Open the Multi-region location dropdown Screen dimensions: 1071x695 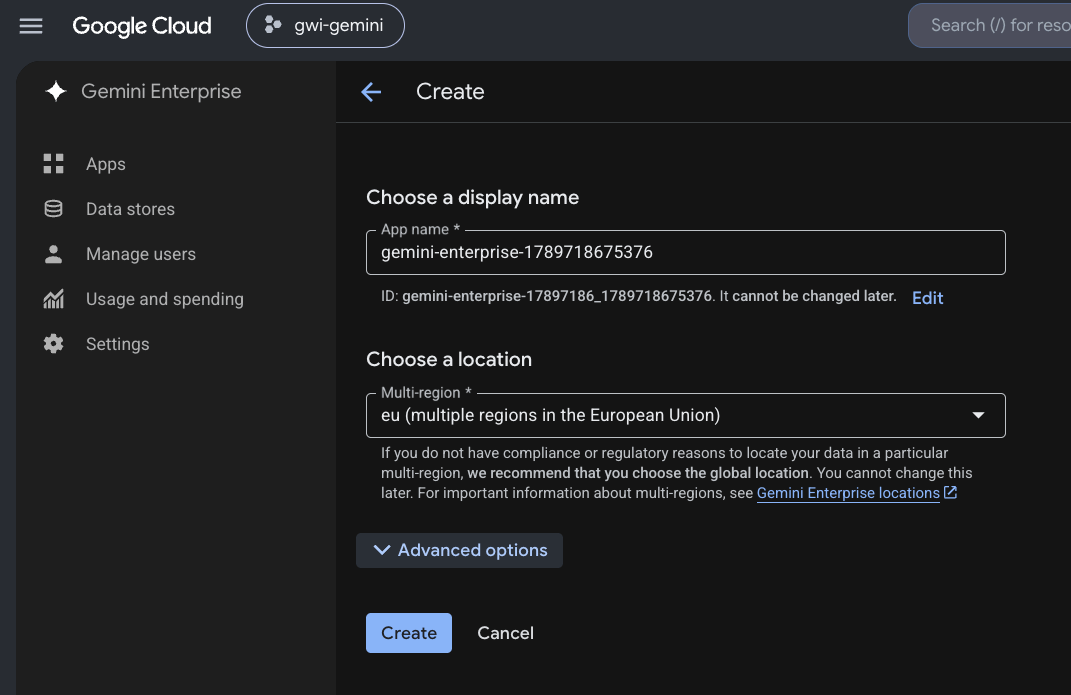(x=686, y=415)
